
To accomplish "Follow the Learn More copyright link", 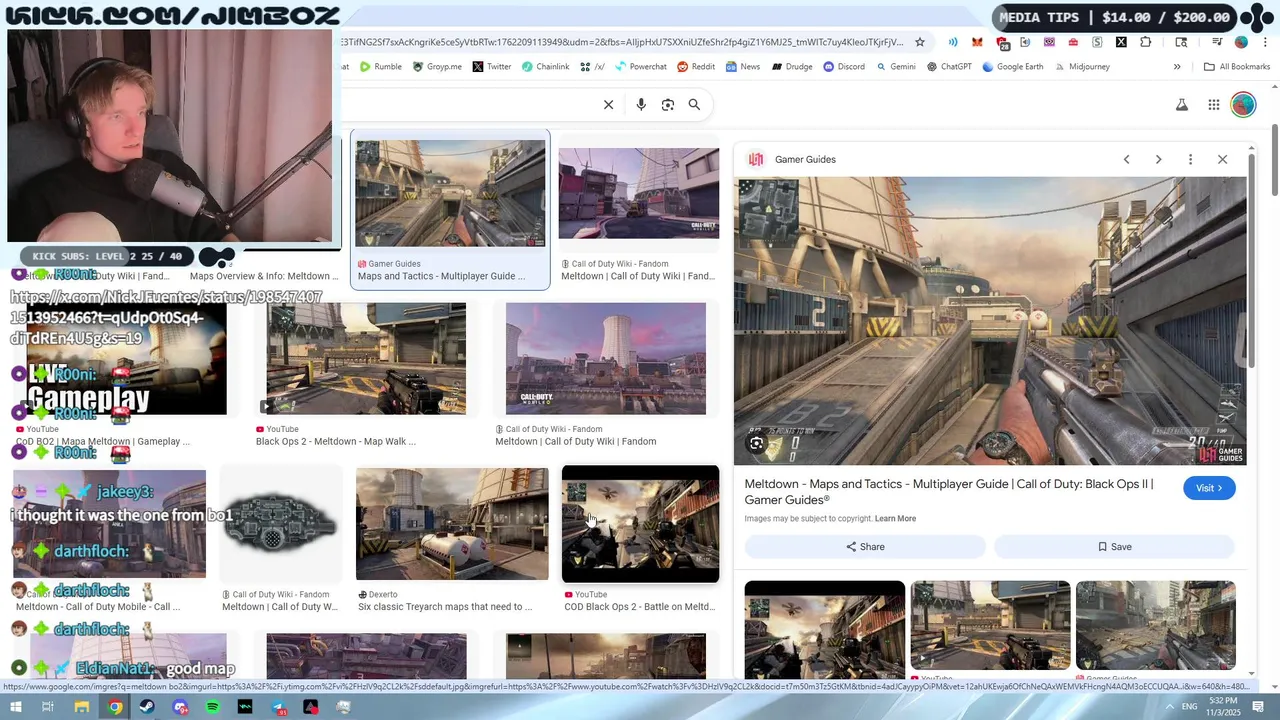I will click(x=895, y=519).
